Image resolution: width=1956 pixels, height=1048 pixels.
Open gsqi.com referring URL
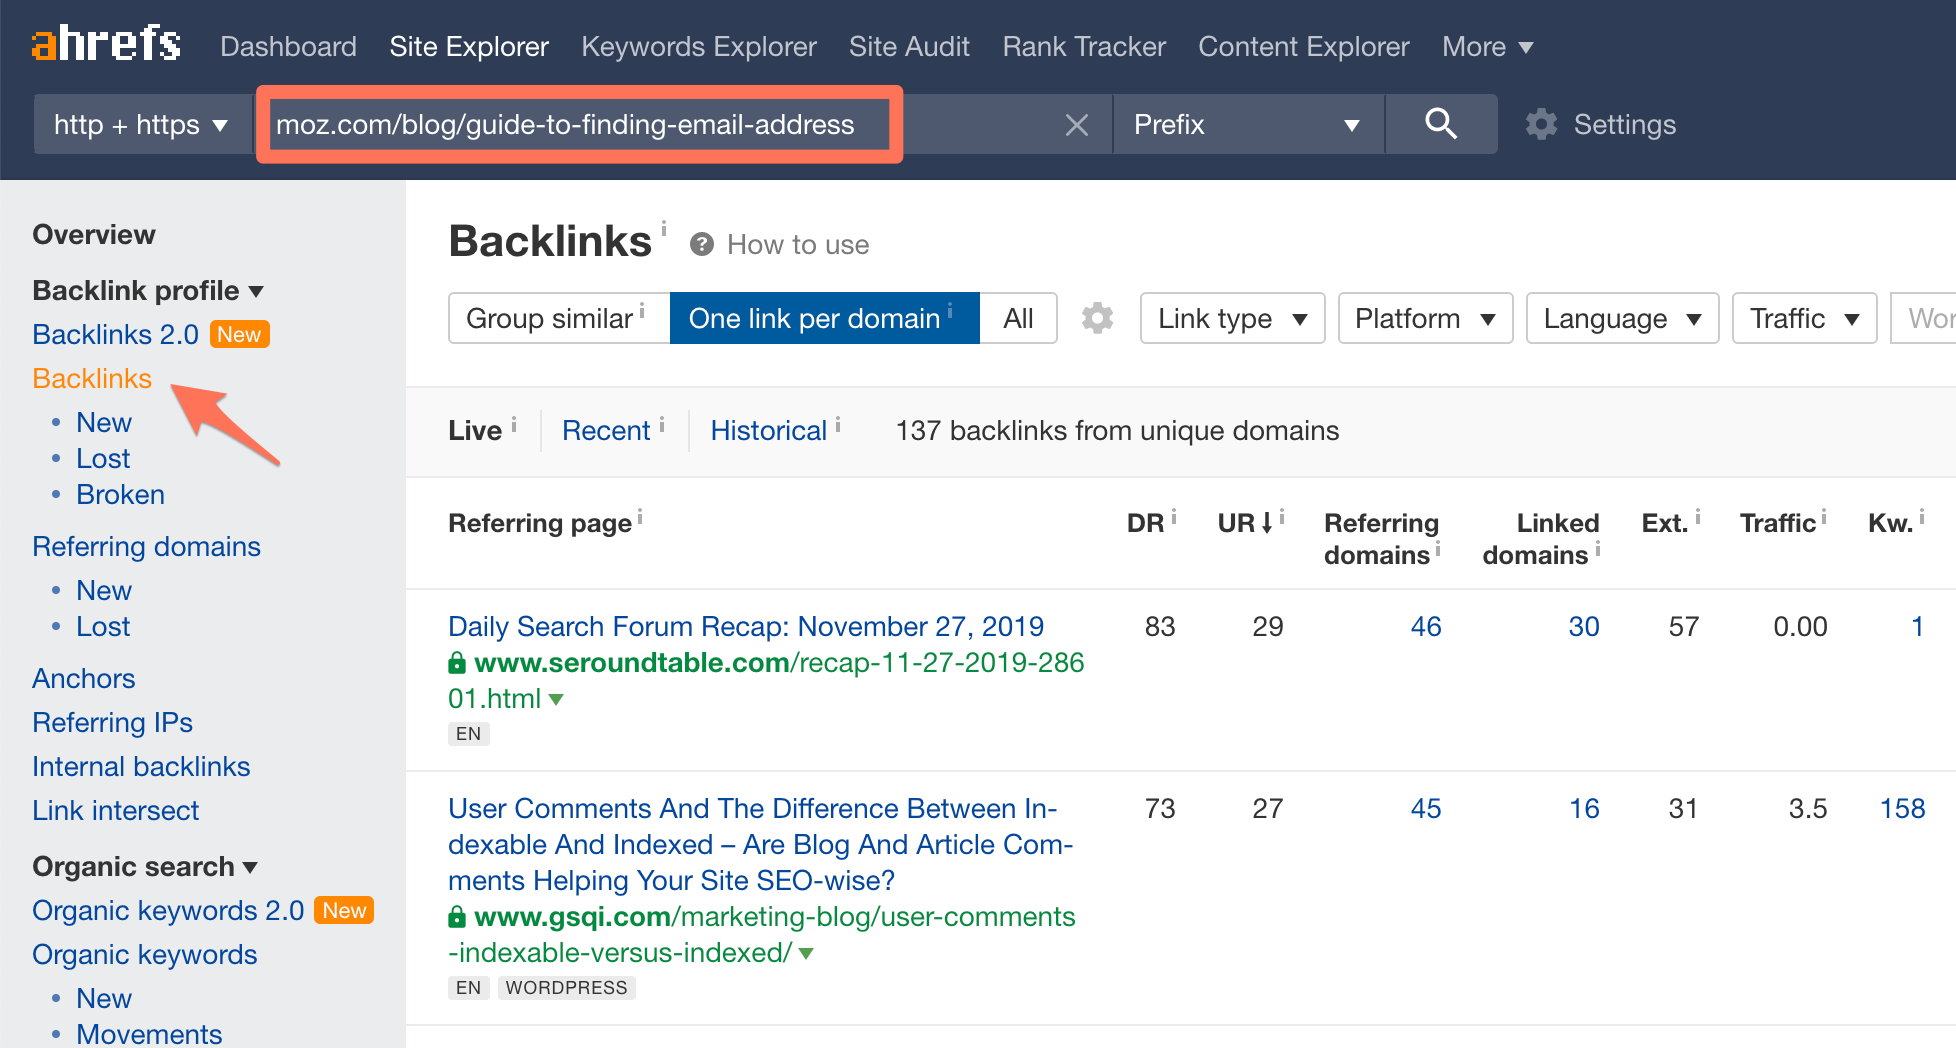click(x=762, y=934)
